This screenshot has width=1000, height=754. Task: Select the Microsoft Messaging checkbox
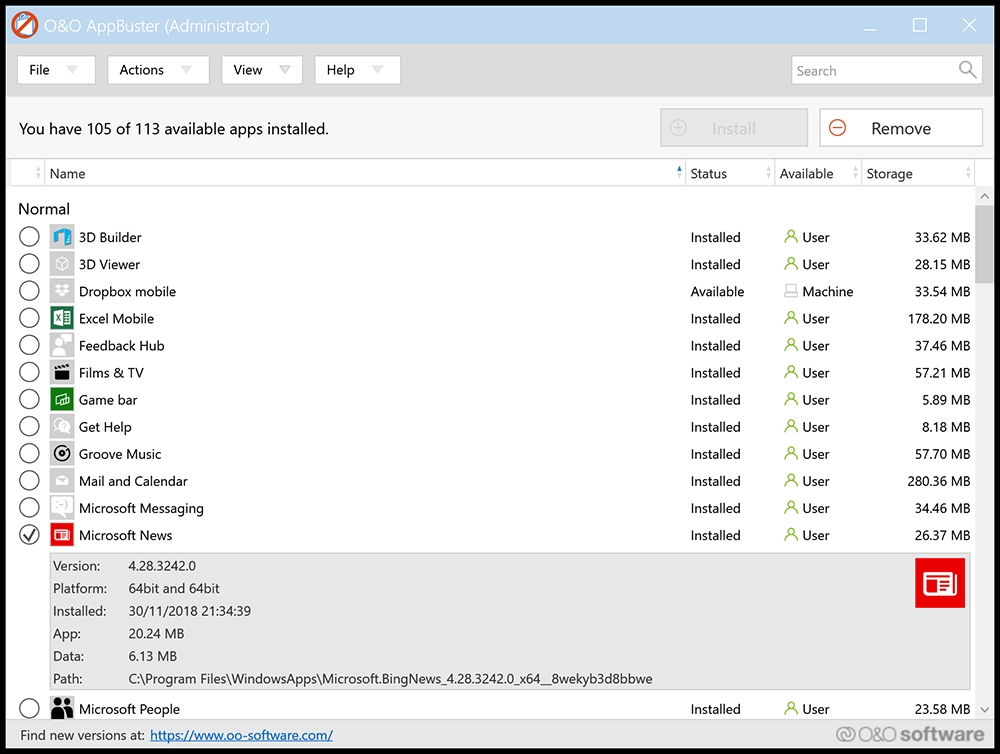pyautogui.click(x=29, y=508)
